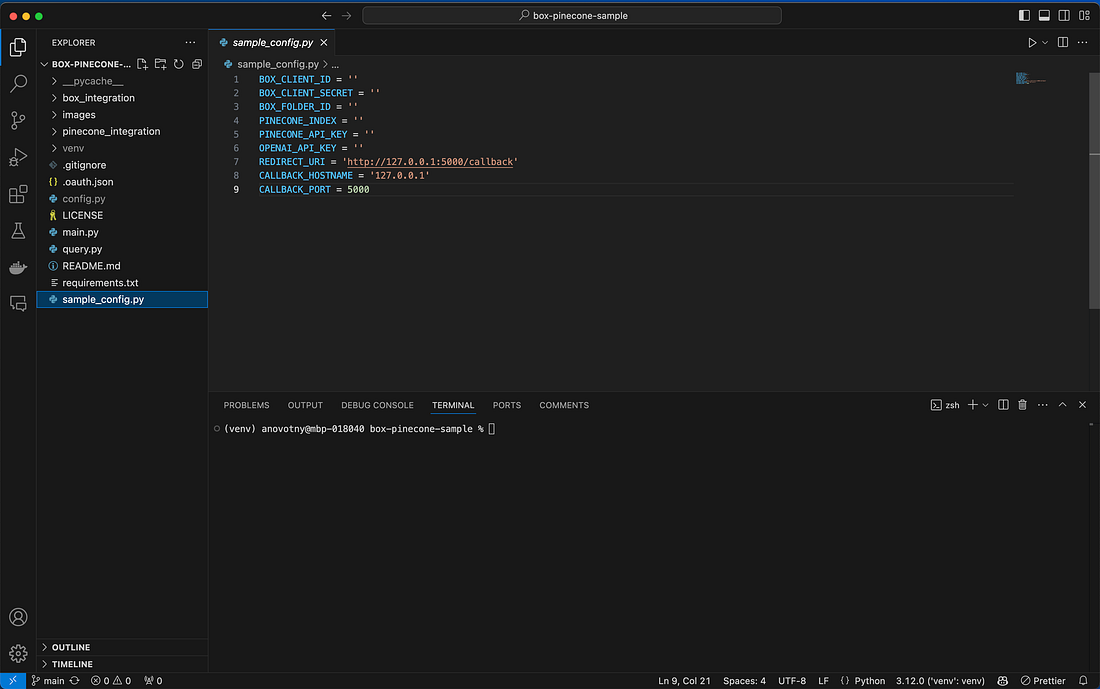Click the main branch in status bar
This screenshot has height=689, width=1100.
pyautogui.click(x=48, y=681)
